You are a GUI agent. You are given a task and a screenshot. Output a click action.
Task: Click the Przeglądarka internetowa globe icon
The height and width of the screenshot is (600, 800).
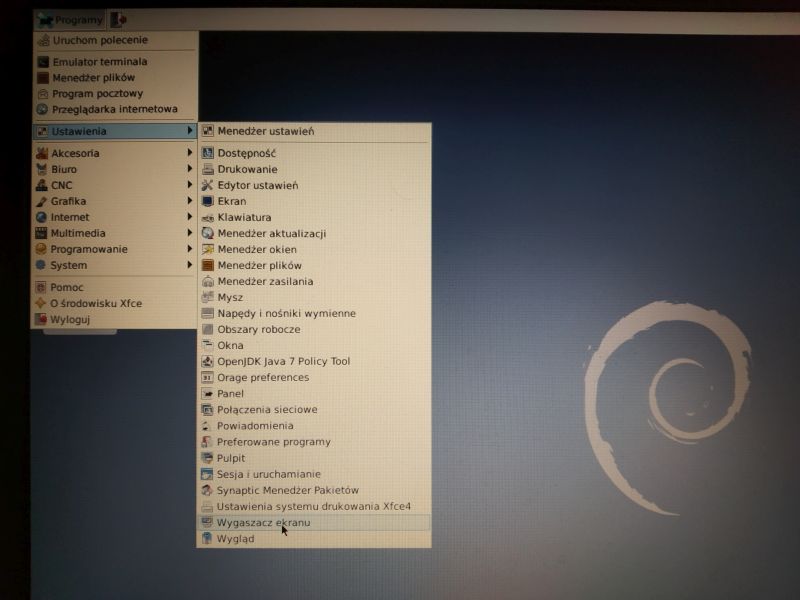tap(43, 110)
